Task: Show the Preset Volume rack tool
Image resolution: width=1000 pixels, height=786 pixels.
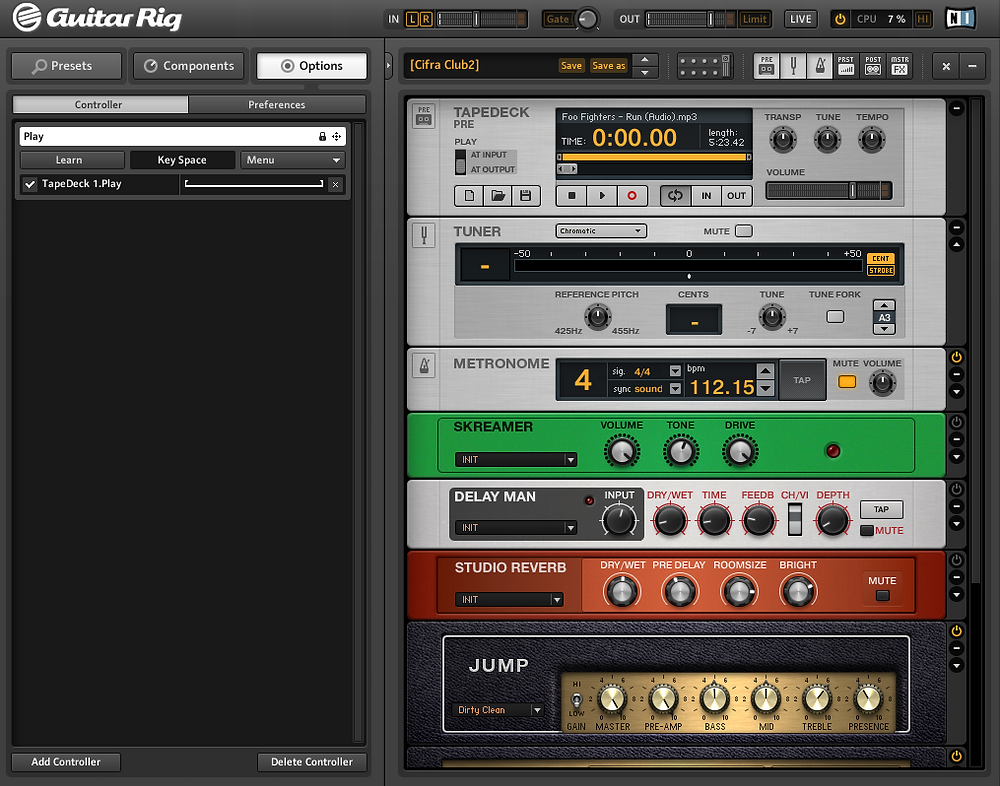Action: coord(846,66)
